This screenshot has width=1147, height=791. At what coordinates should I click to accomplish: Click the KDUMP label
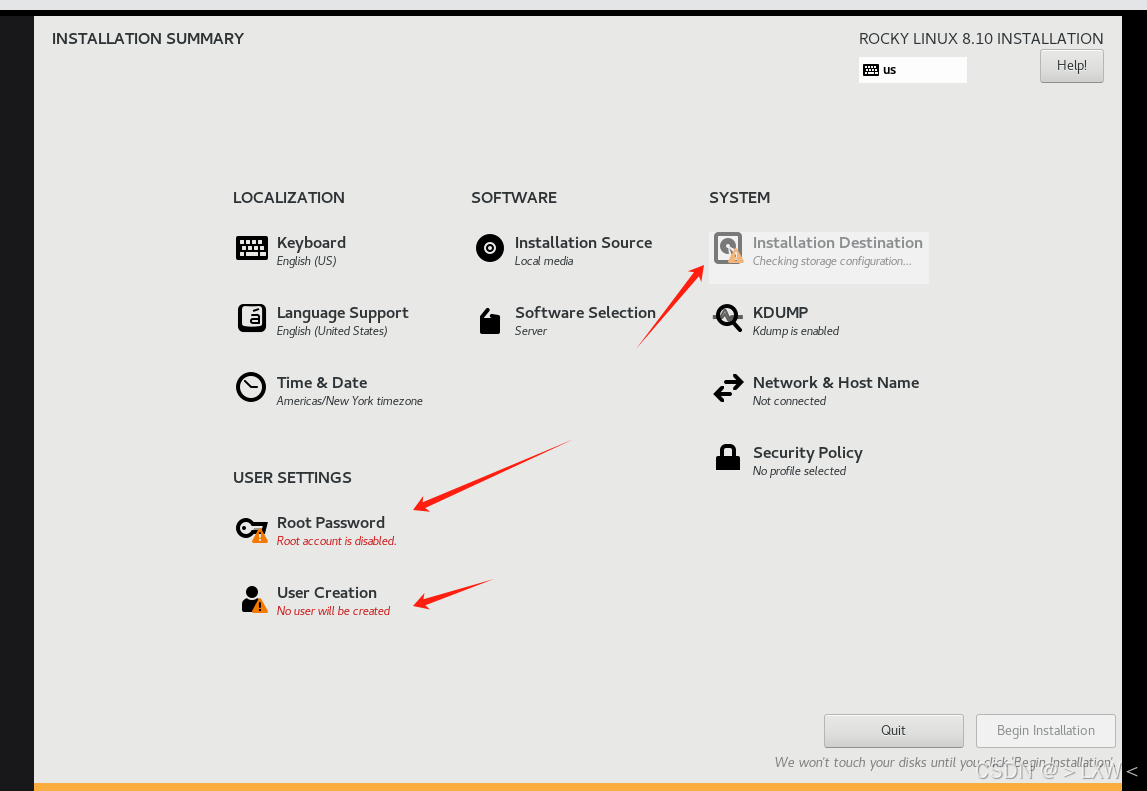(x=781, y=312)
